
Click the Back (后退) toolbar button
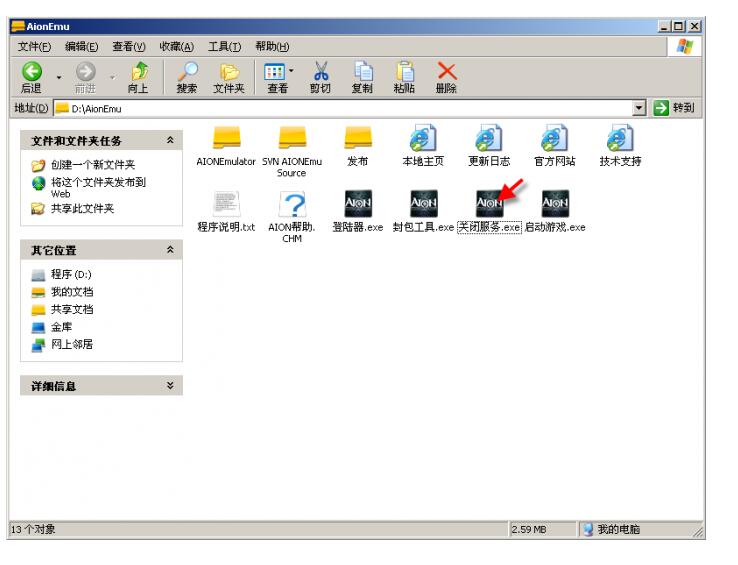[32, 78]
